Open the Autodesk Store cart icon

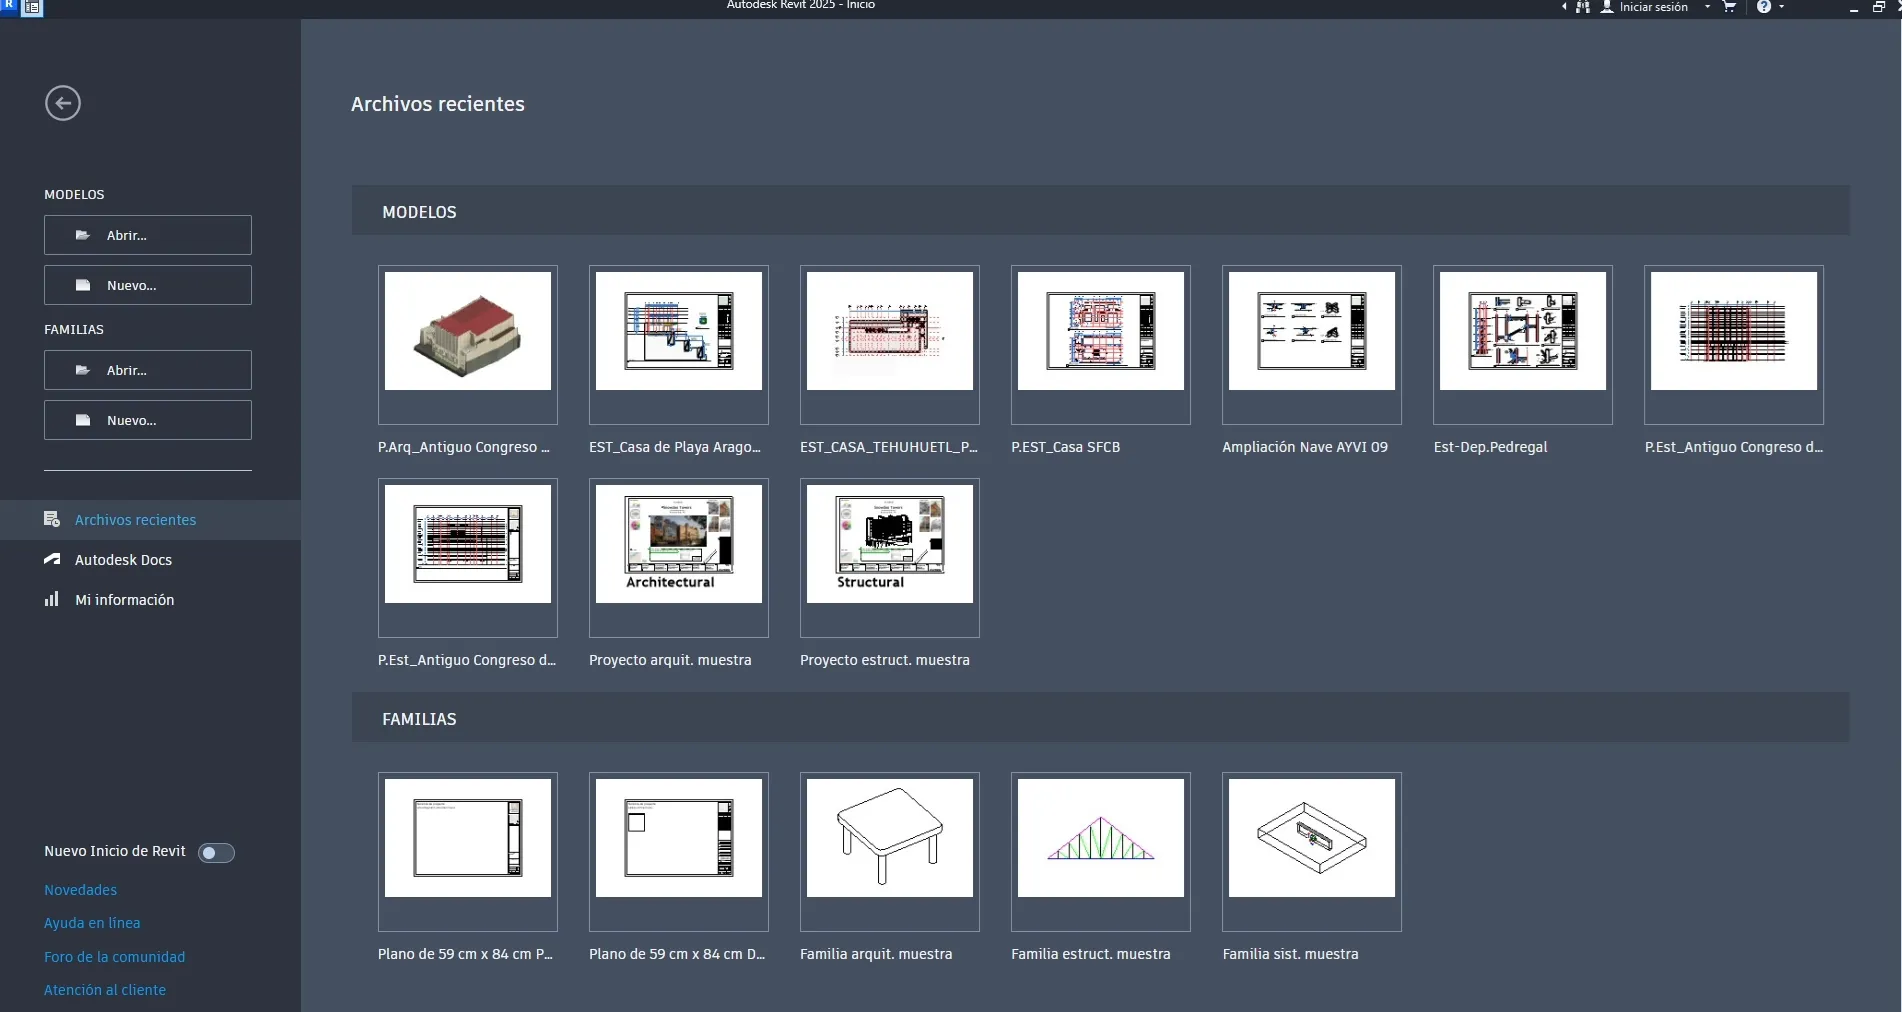pos(1729,7)
